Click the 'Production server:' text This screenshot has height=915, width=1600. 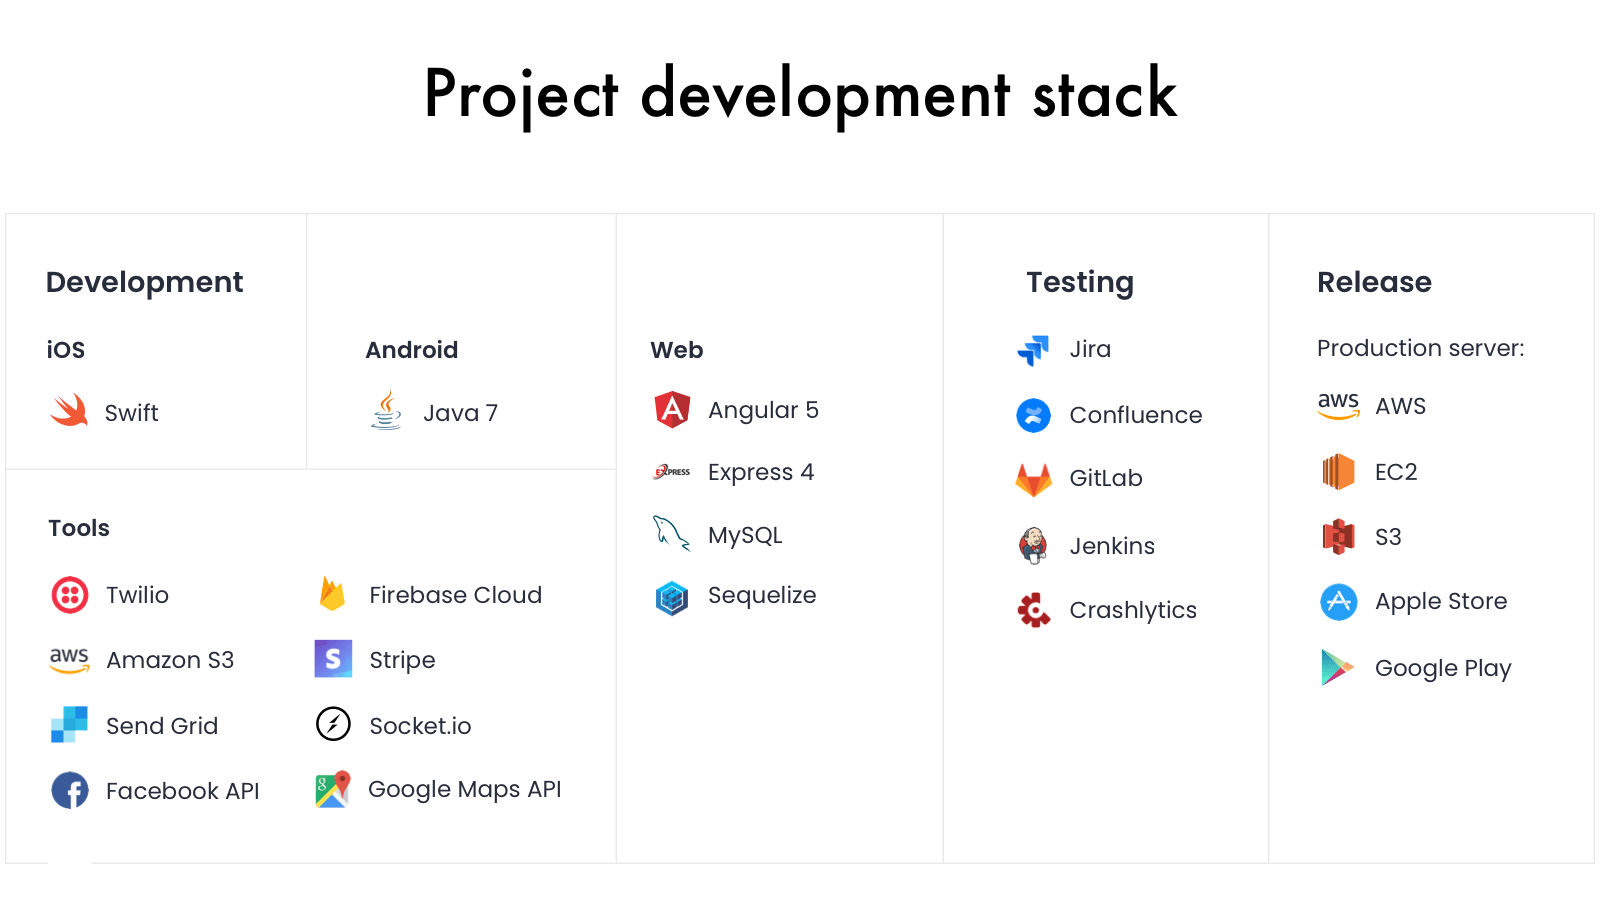[1421, 348]
